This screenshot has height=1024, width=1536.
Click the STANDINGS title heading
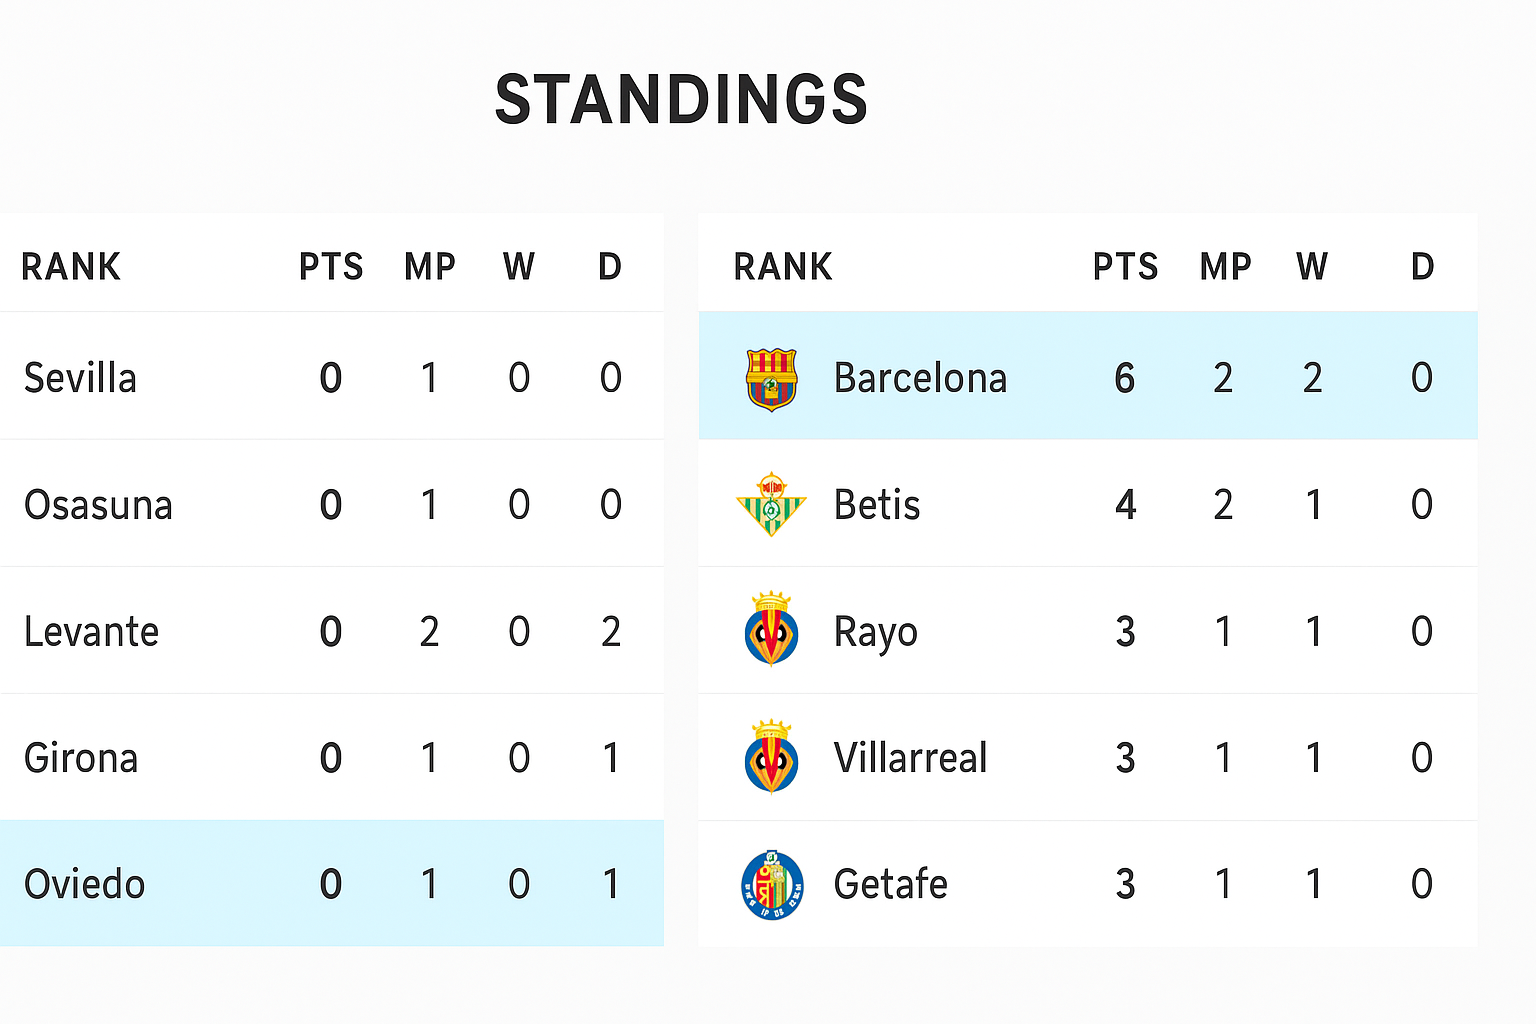(x=681, y=100)
